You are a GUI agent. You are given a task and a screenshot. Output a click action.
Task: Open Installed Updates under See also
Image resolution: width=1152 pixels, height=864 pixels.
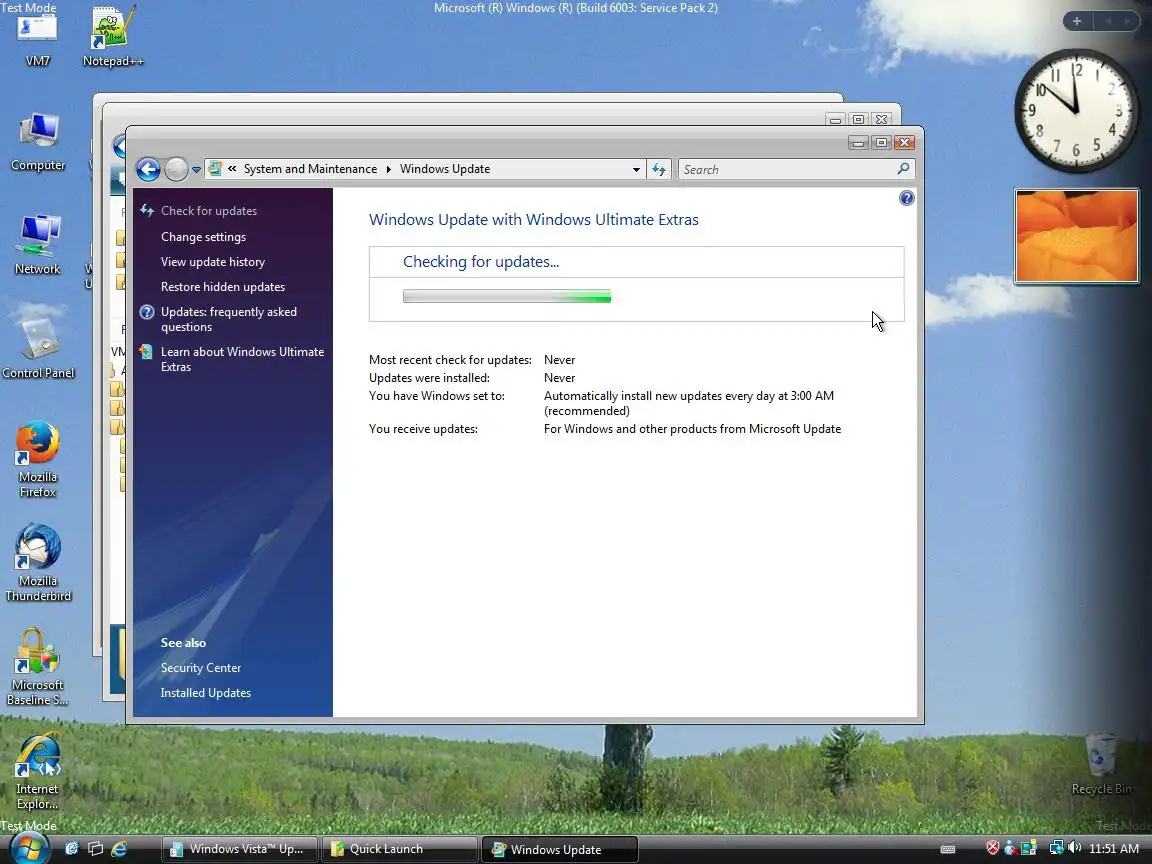tap(206, 693)
